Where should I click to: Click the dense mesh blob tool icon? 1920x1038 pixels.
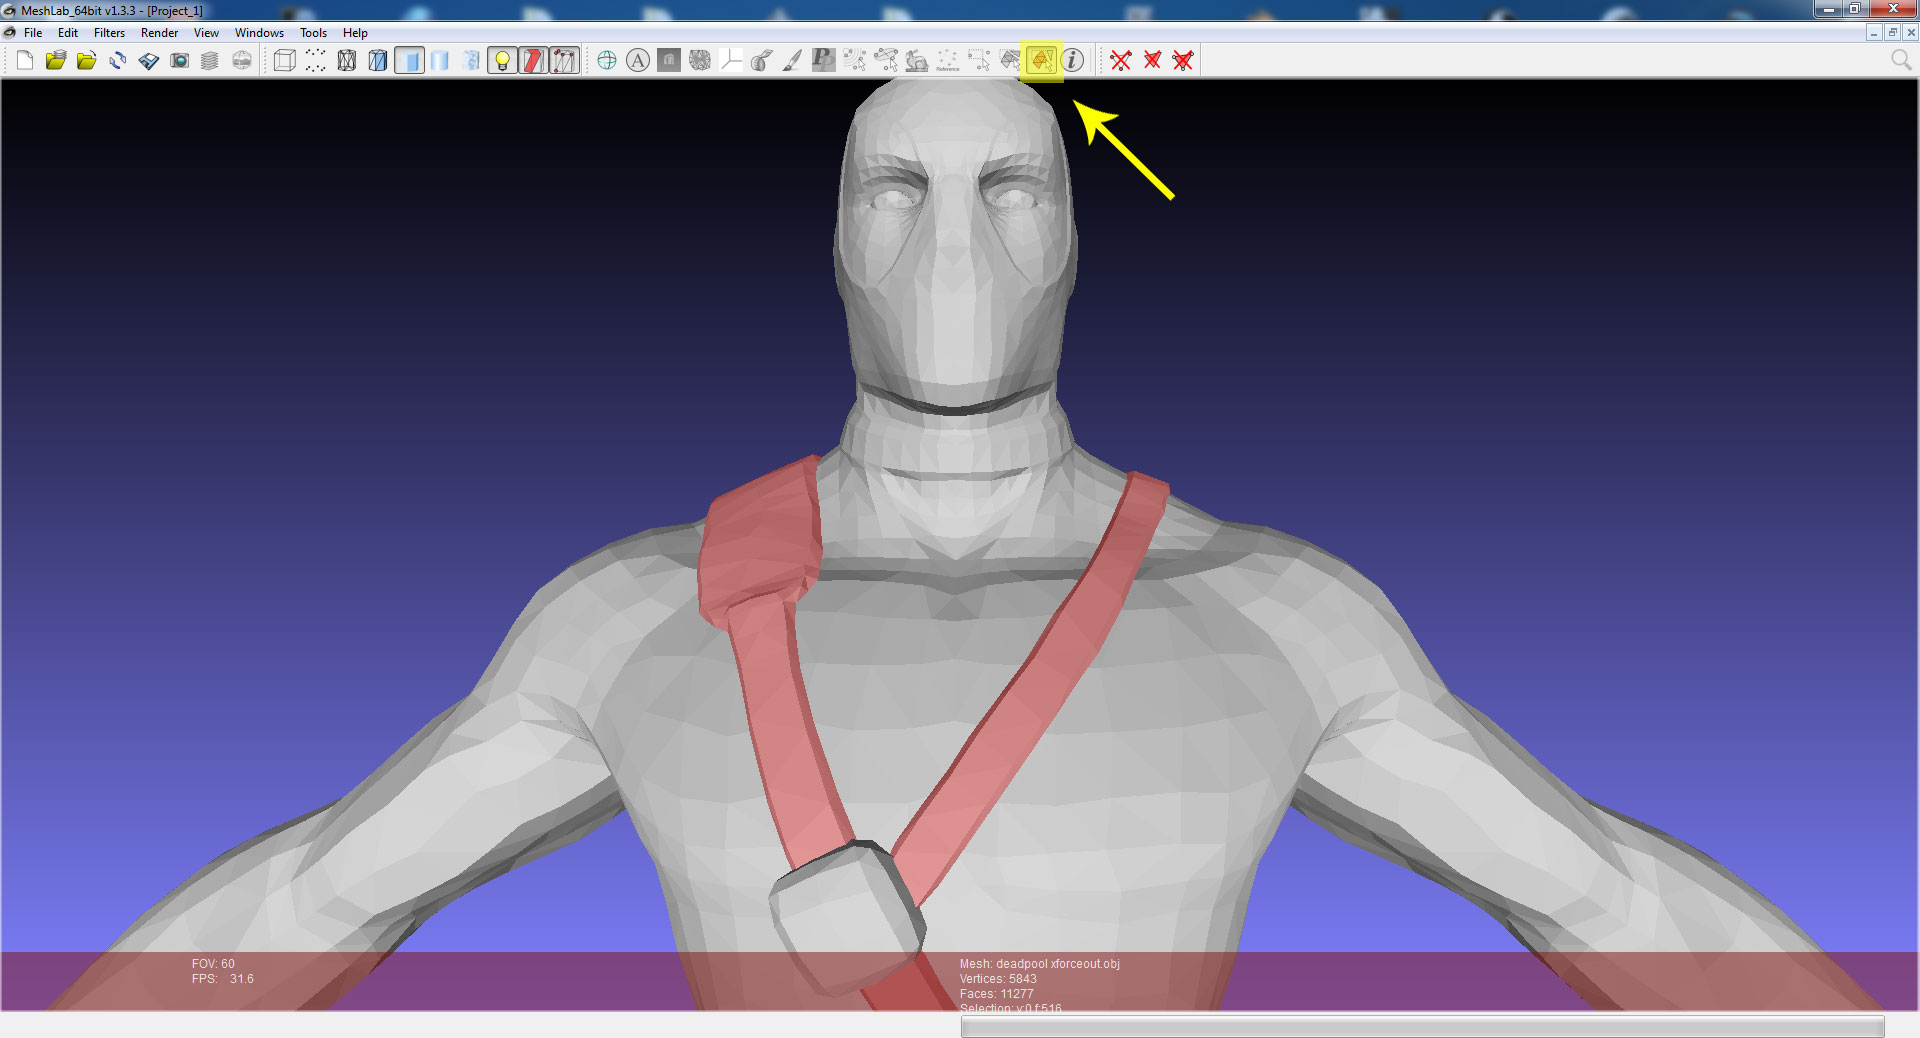coord(700,61)
